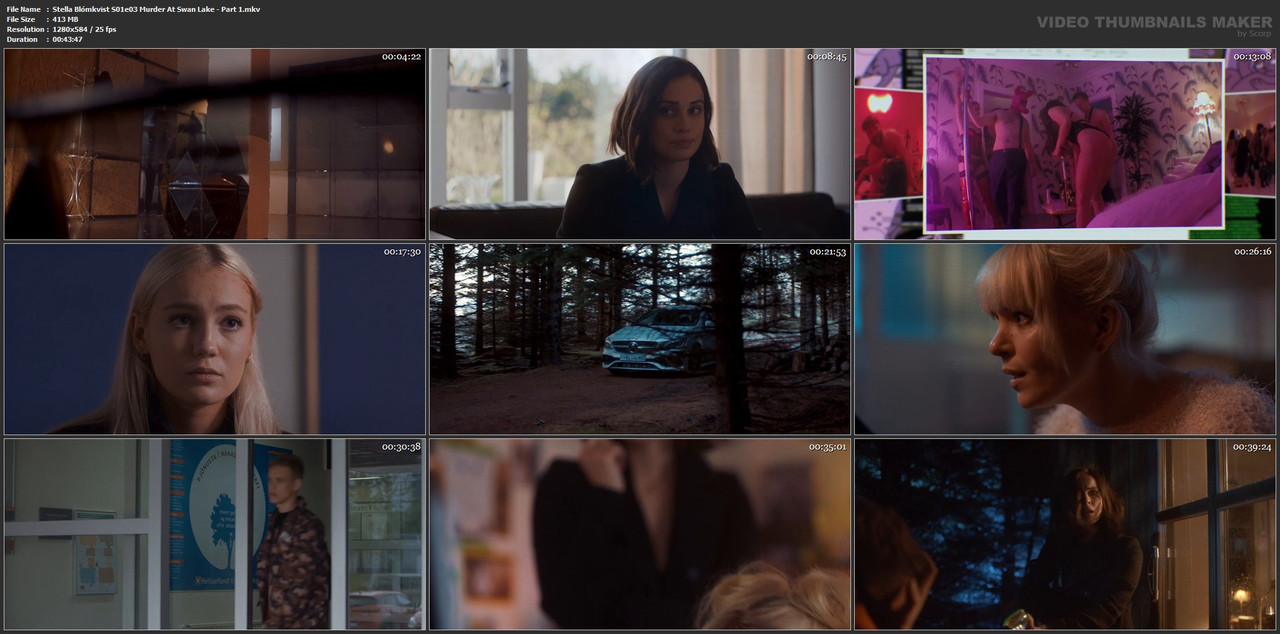This screenshot has width=1280, height=634.
Task: Select the thumbnail at 00:39:24
Action: point(1065,534)
